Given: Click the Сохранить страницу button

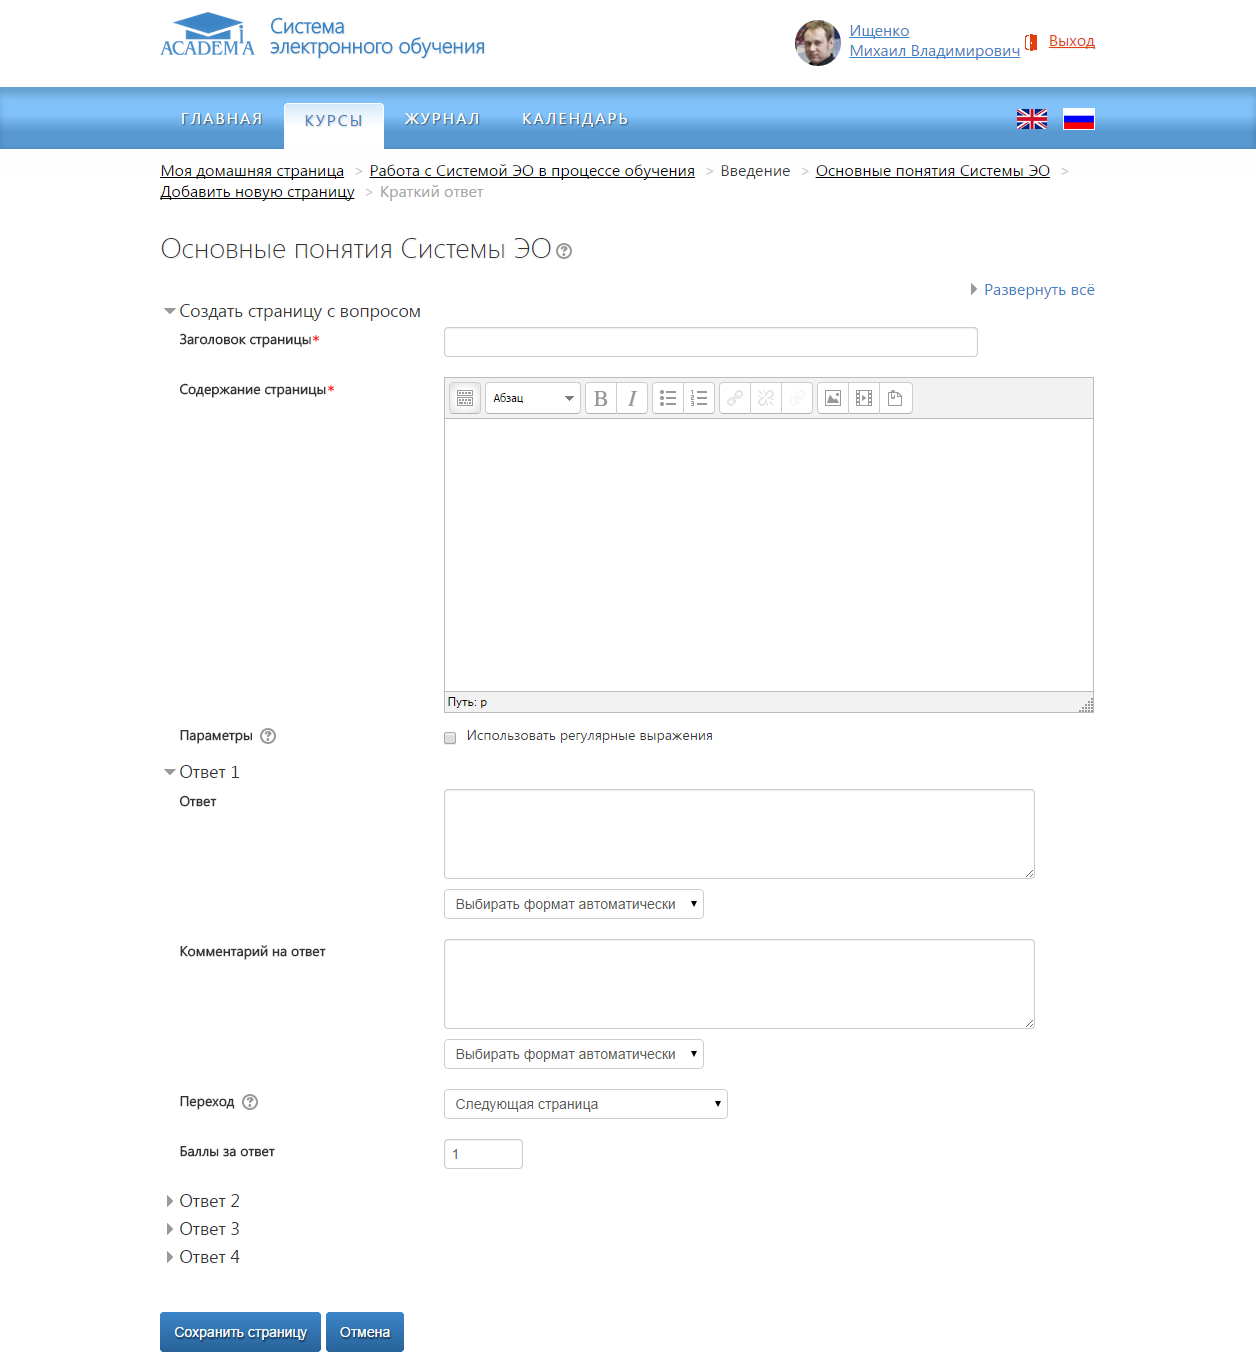Looking at the screenshot, I should click(x=240, y=1332).
